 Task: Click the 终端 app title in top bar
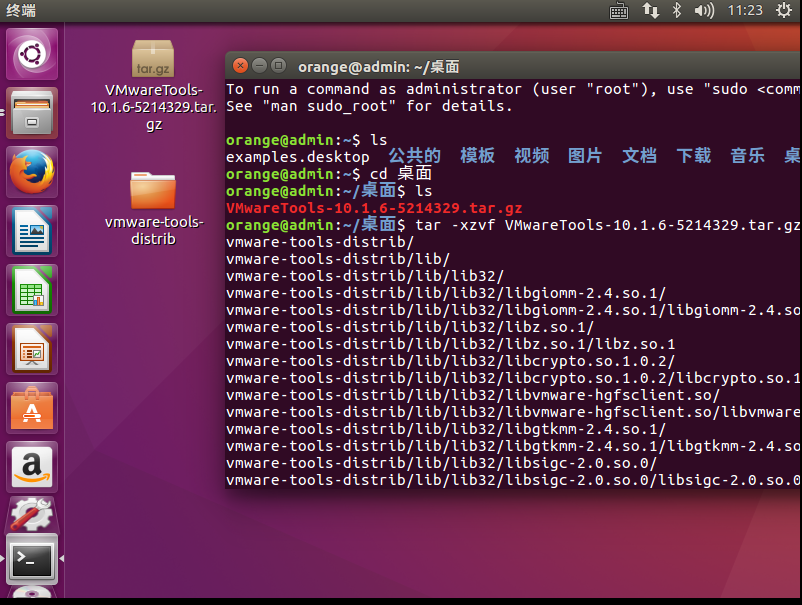(21, 10)
